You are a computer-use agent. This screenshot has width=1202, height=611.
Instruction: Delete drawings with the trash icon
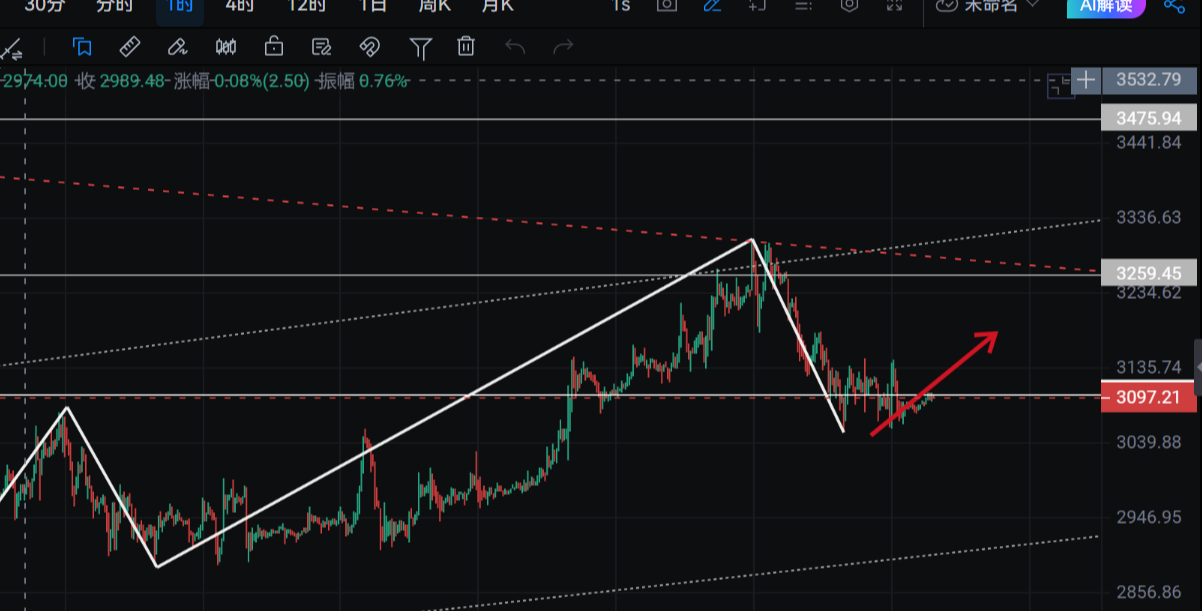coord(466,46)
